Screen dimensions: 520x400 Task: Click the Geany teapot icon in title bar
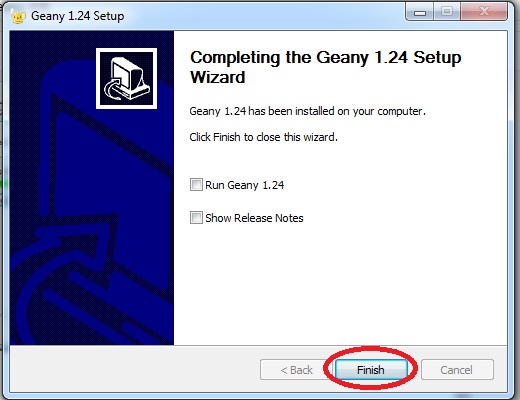tap(18, 16)
